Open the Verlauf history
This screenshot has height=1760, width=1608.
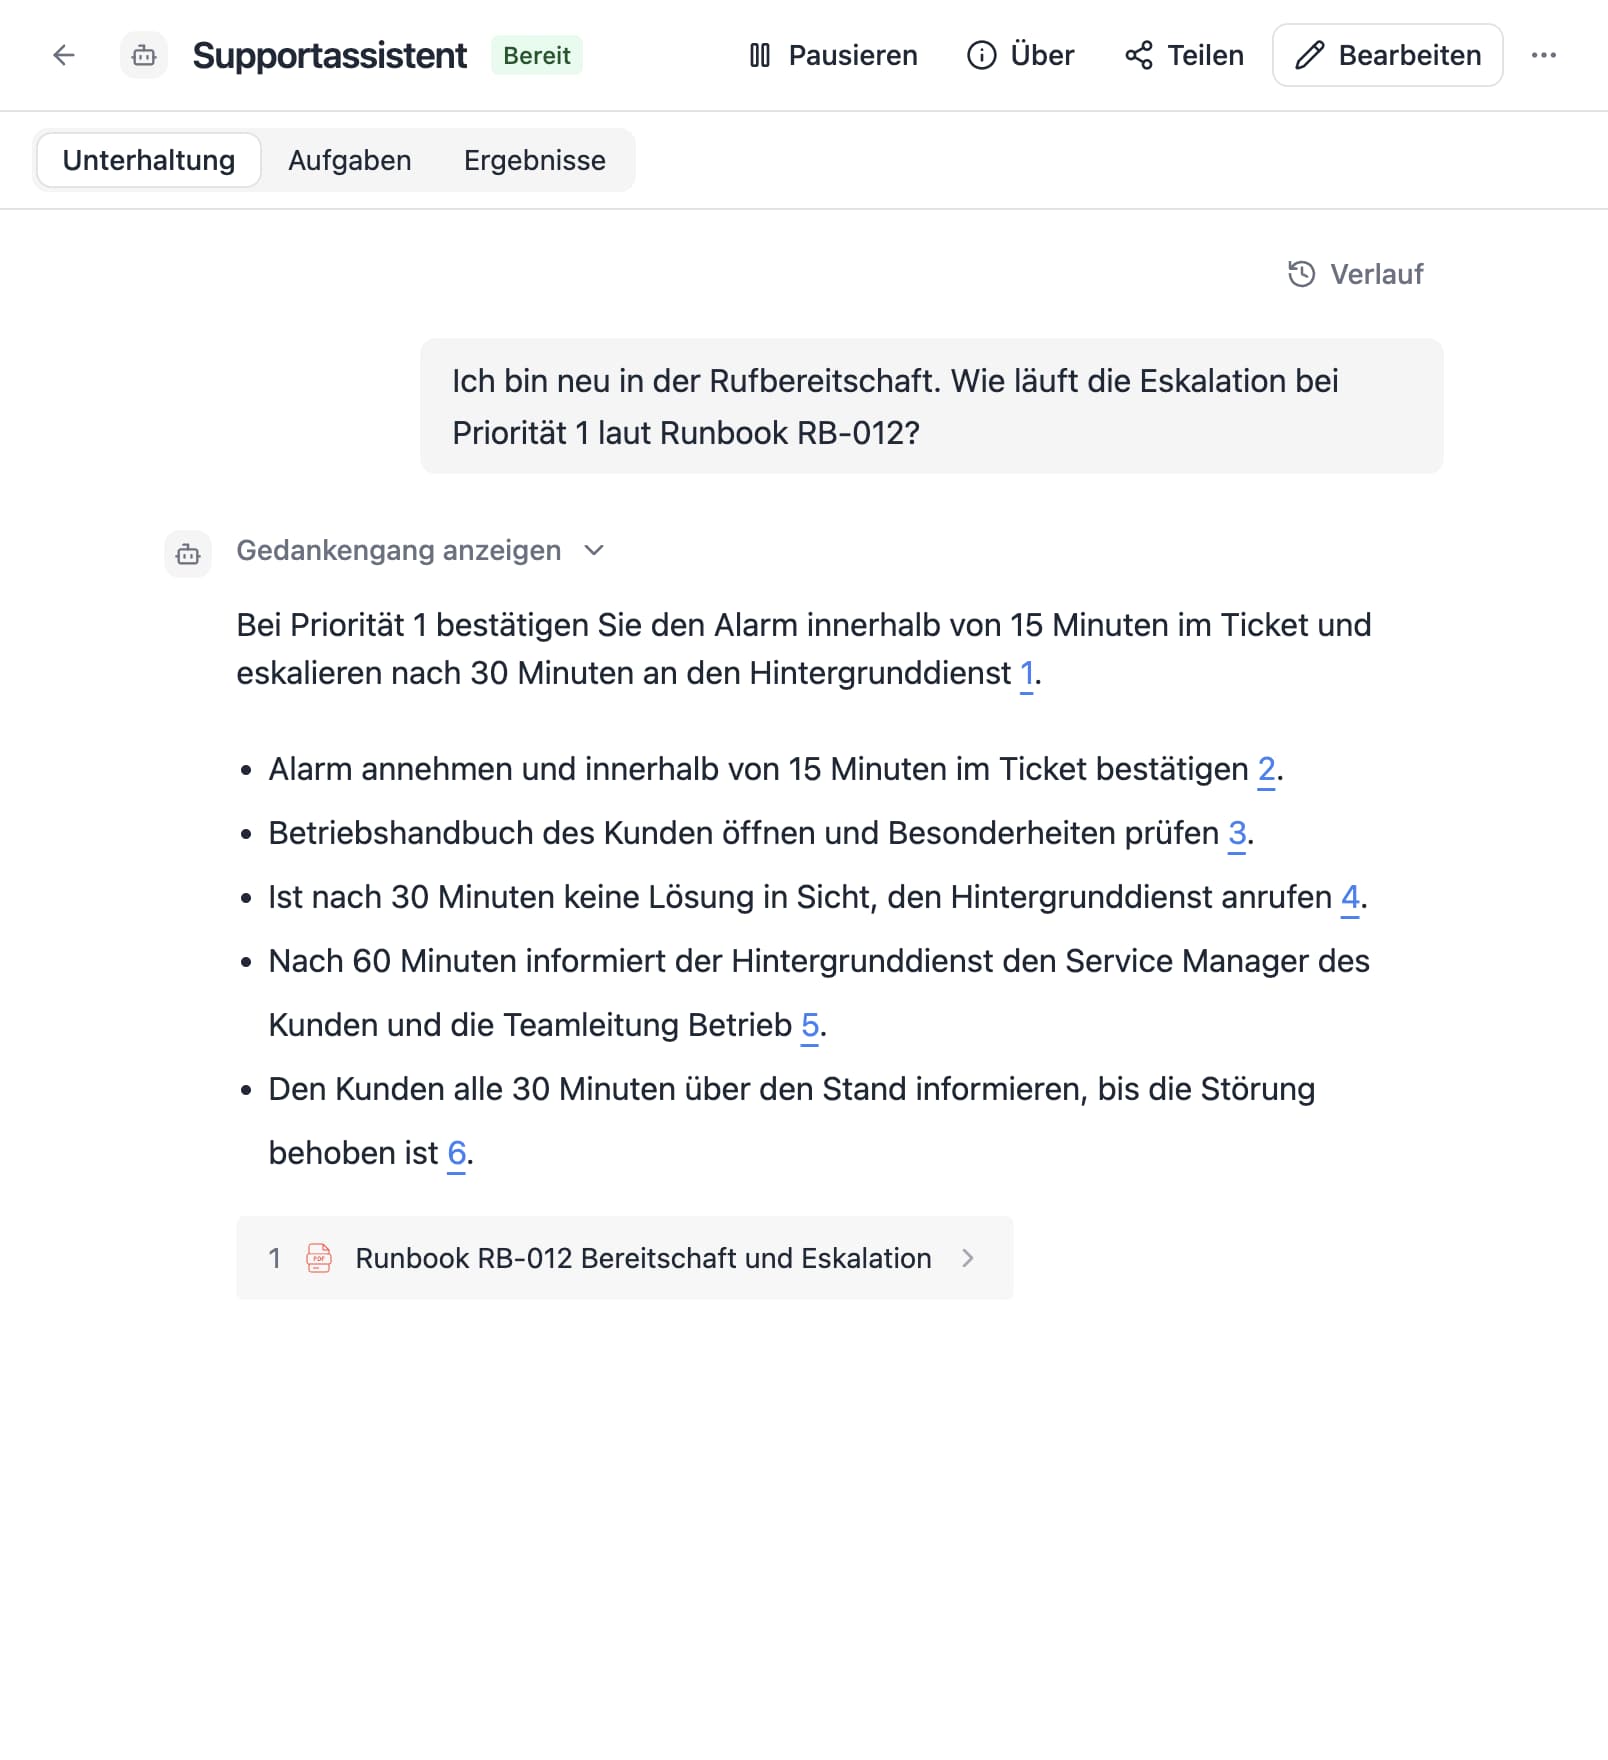(x=1356, y=274)
